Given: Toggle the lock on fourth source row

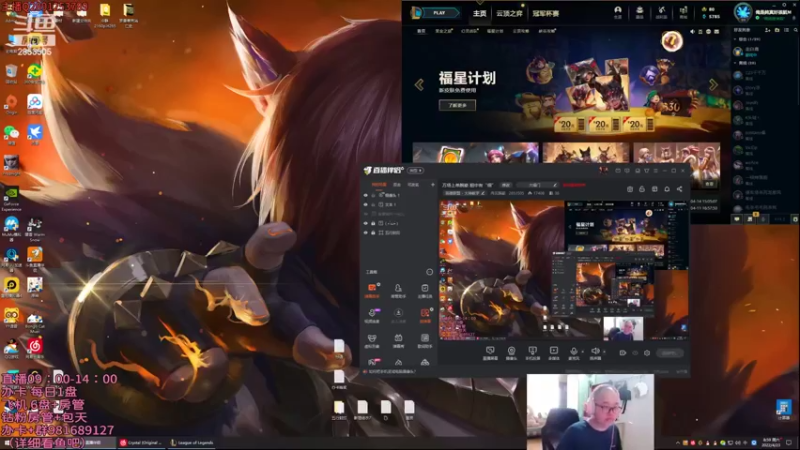Looking at the screenshot, I should pos(373,223).
